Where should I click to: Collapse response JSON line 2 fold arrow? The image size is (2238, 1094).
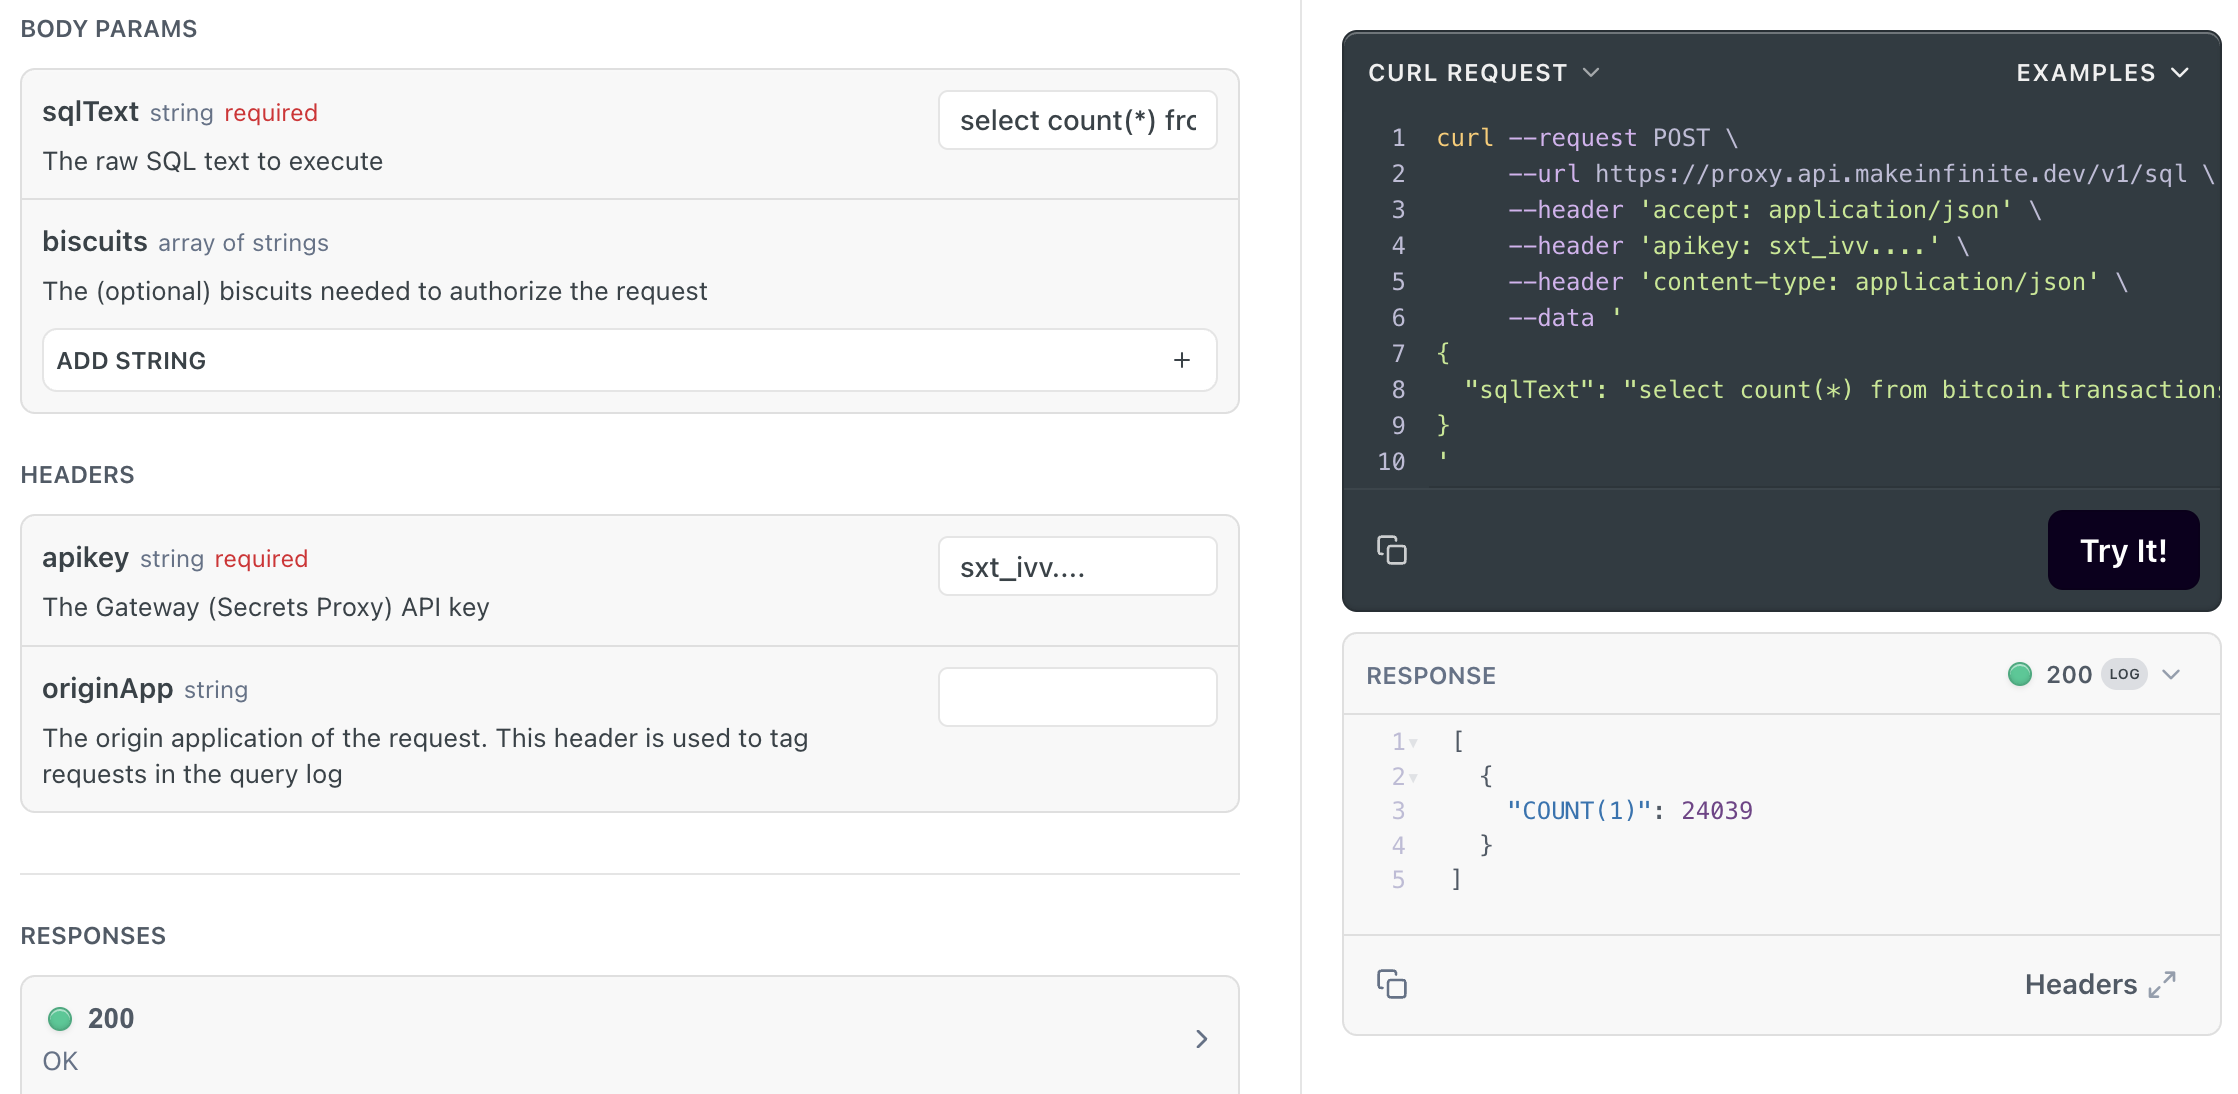click(1414, 777)
